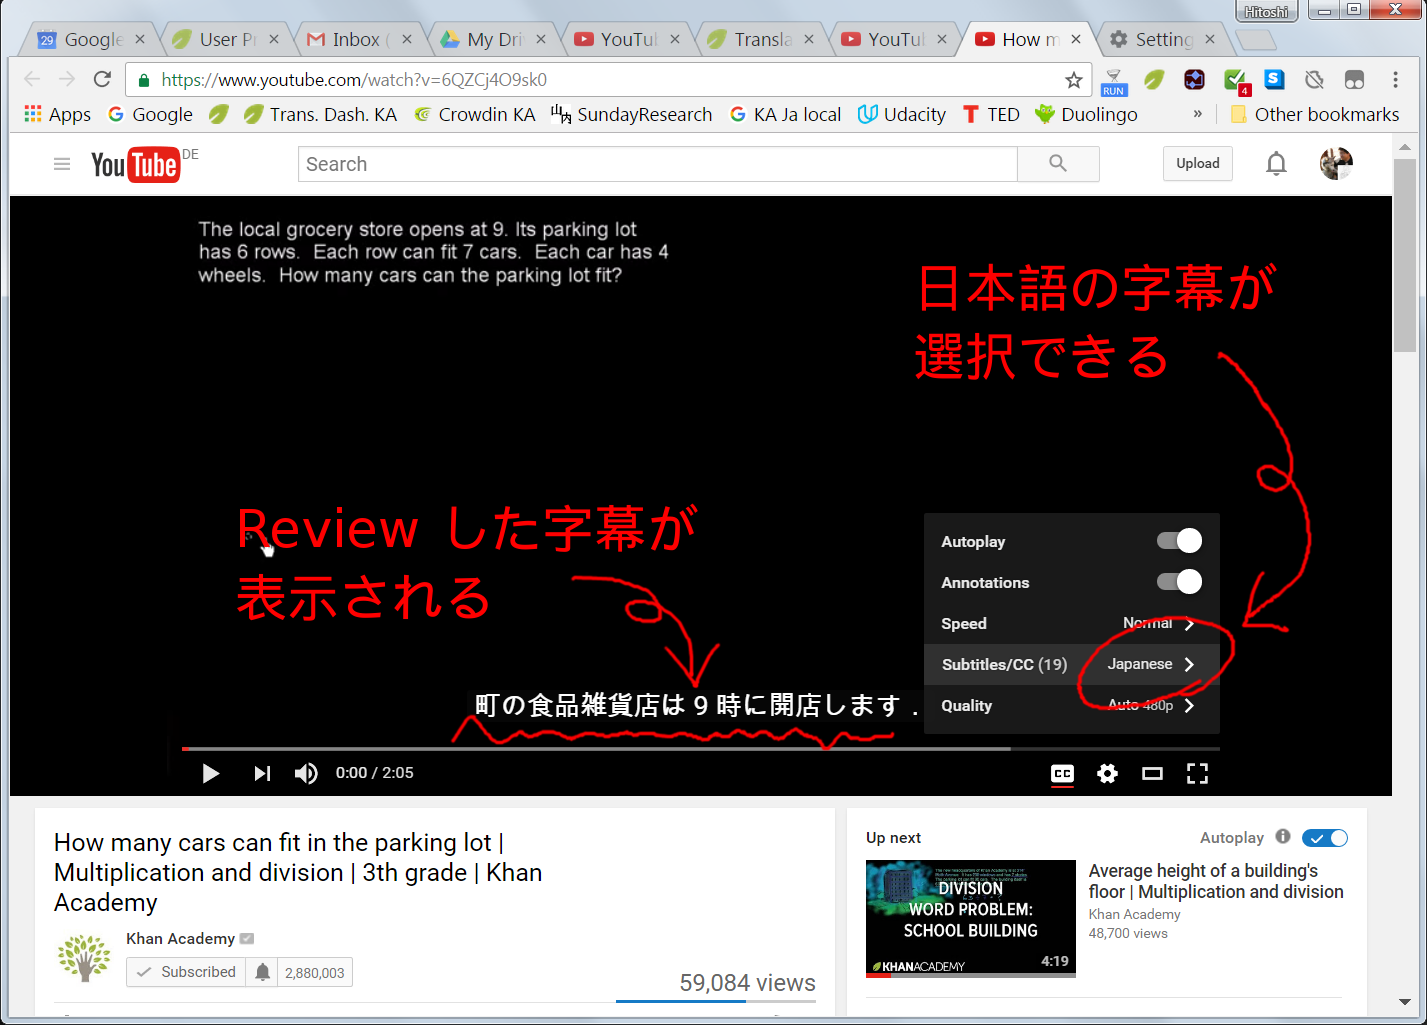Viewport: 1427px width, 1025px height.
Task: Click the Subscribed button
Action: coord(186,972)
